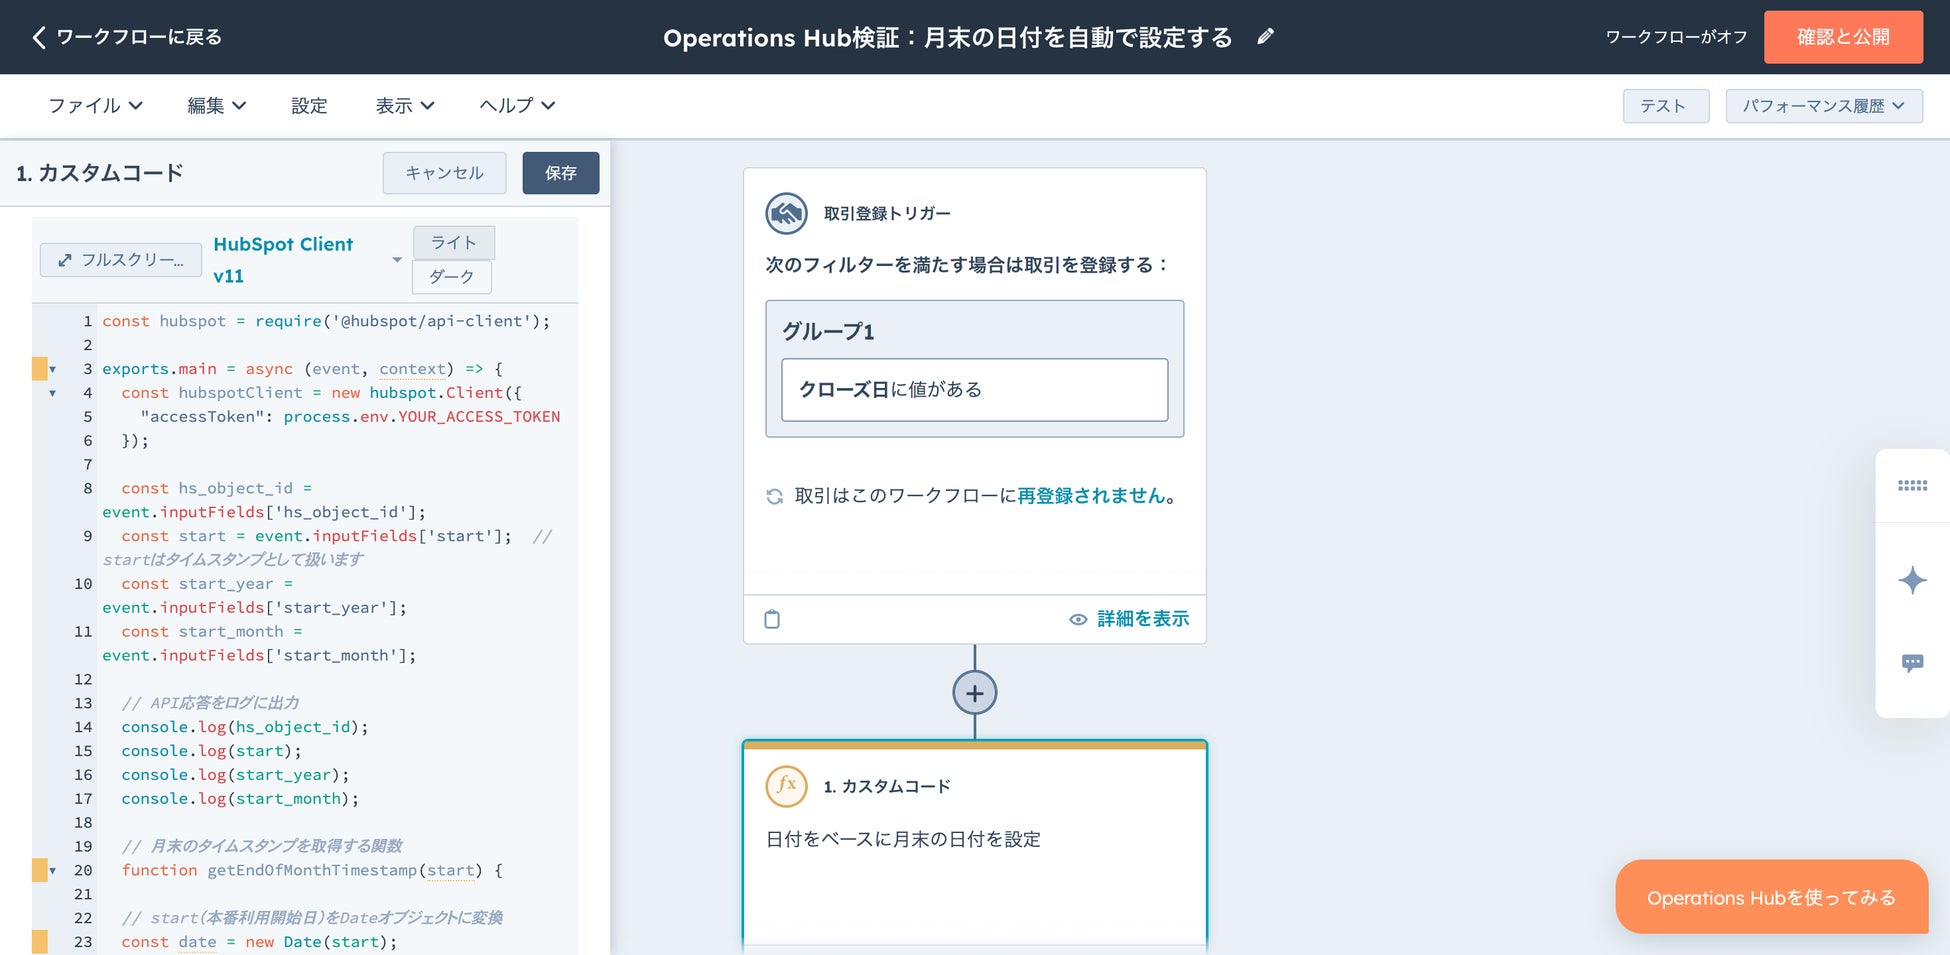Click the eye icon beside 詳細を表示

1078,619
